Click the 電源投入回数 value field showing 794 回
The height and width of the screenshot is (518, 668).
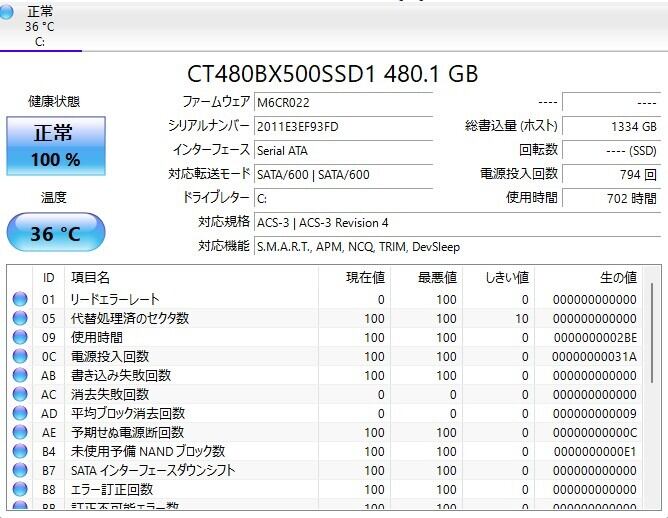click(610, 174)
